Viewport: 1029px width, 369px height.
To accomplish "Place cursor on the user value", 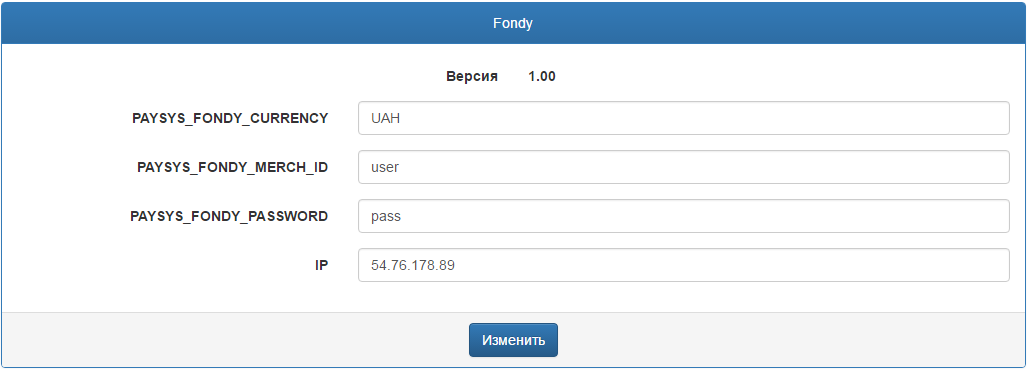I will (385, 167).
